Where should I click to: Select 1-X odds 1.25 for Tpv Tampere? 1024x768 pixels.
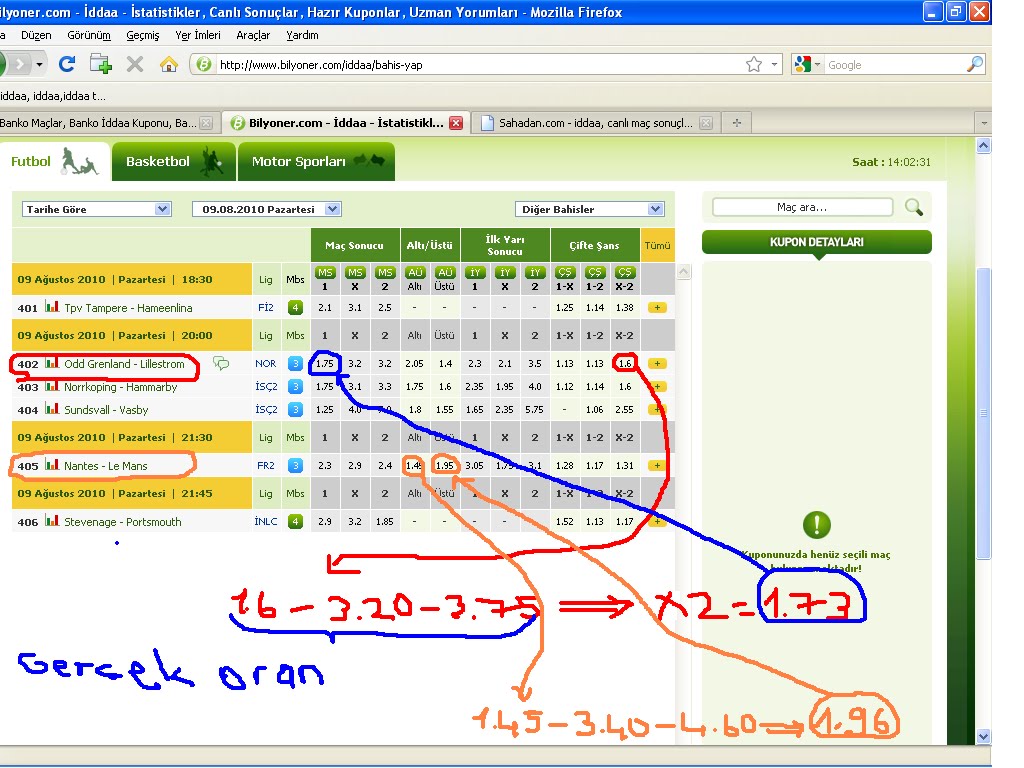pyautogui.click(x=564, y=308)
